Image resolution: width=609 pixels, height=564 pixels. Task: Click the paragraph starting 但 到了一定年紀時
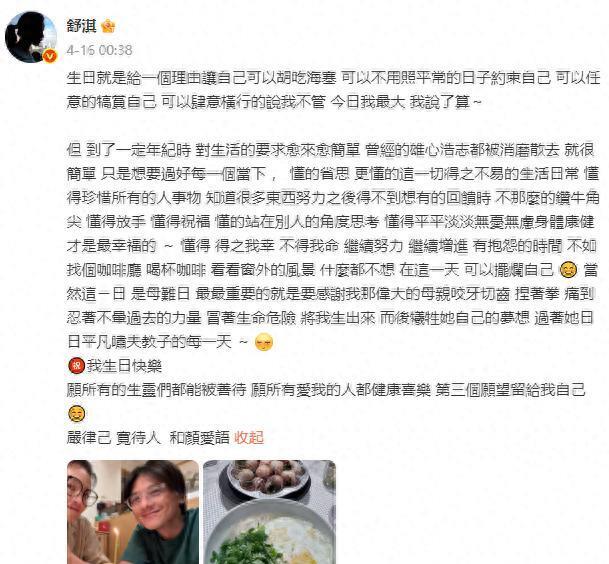pos(333,245)
